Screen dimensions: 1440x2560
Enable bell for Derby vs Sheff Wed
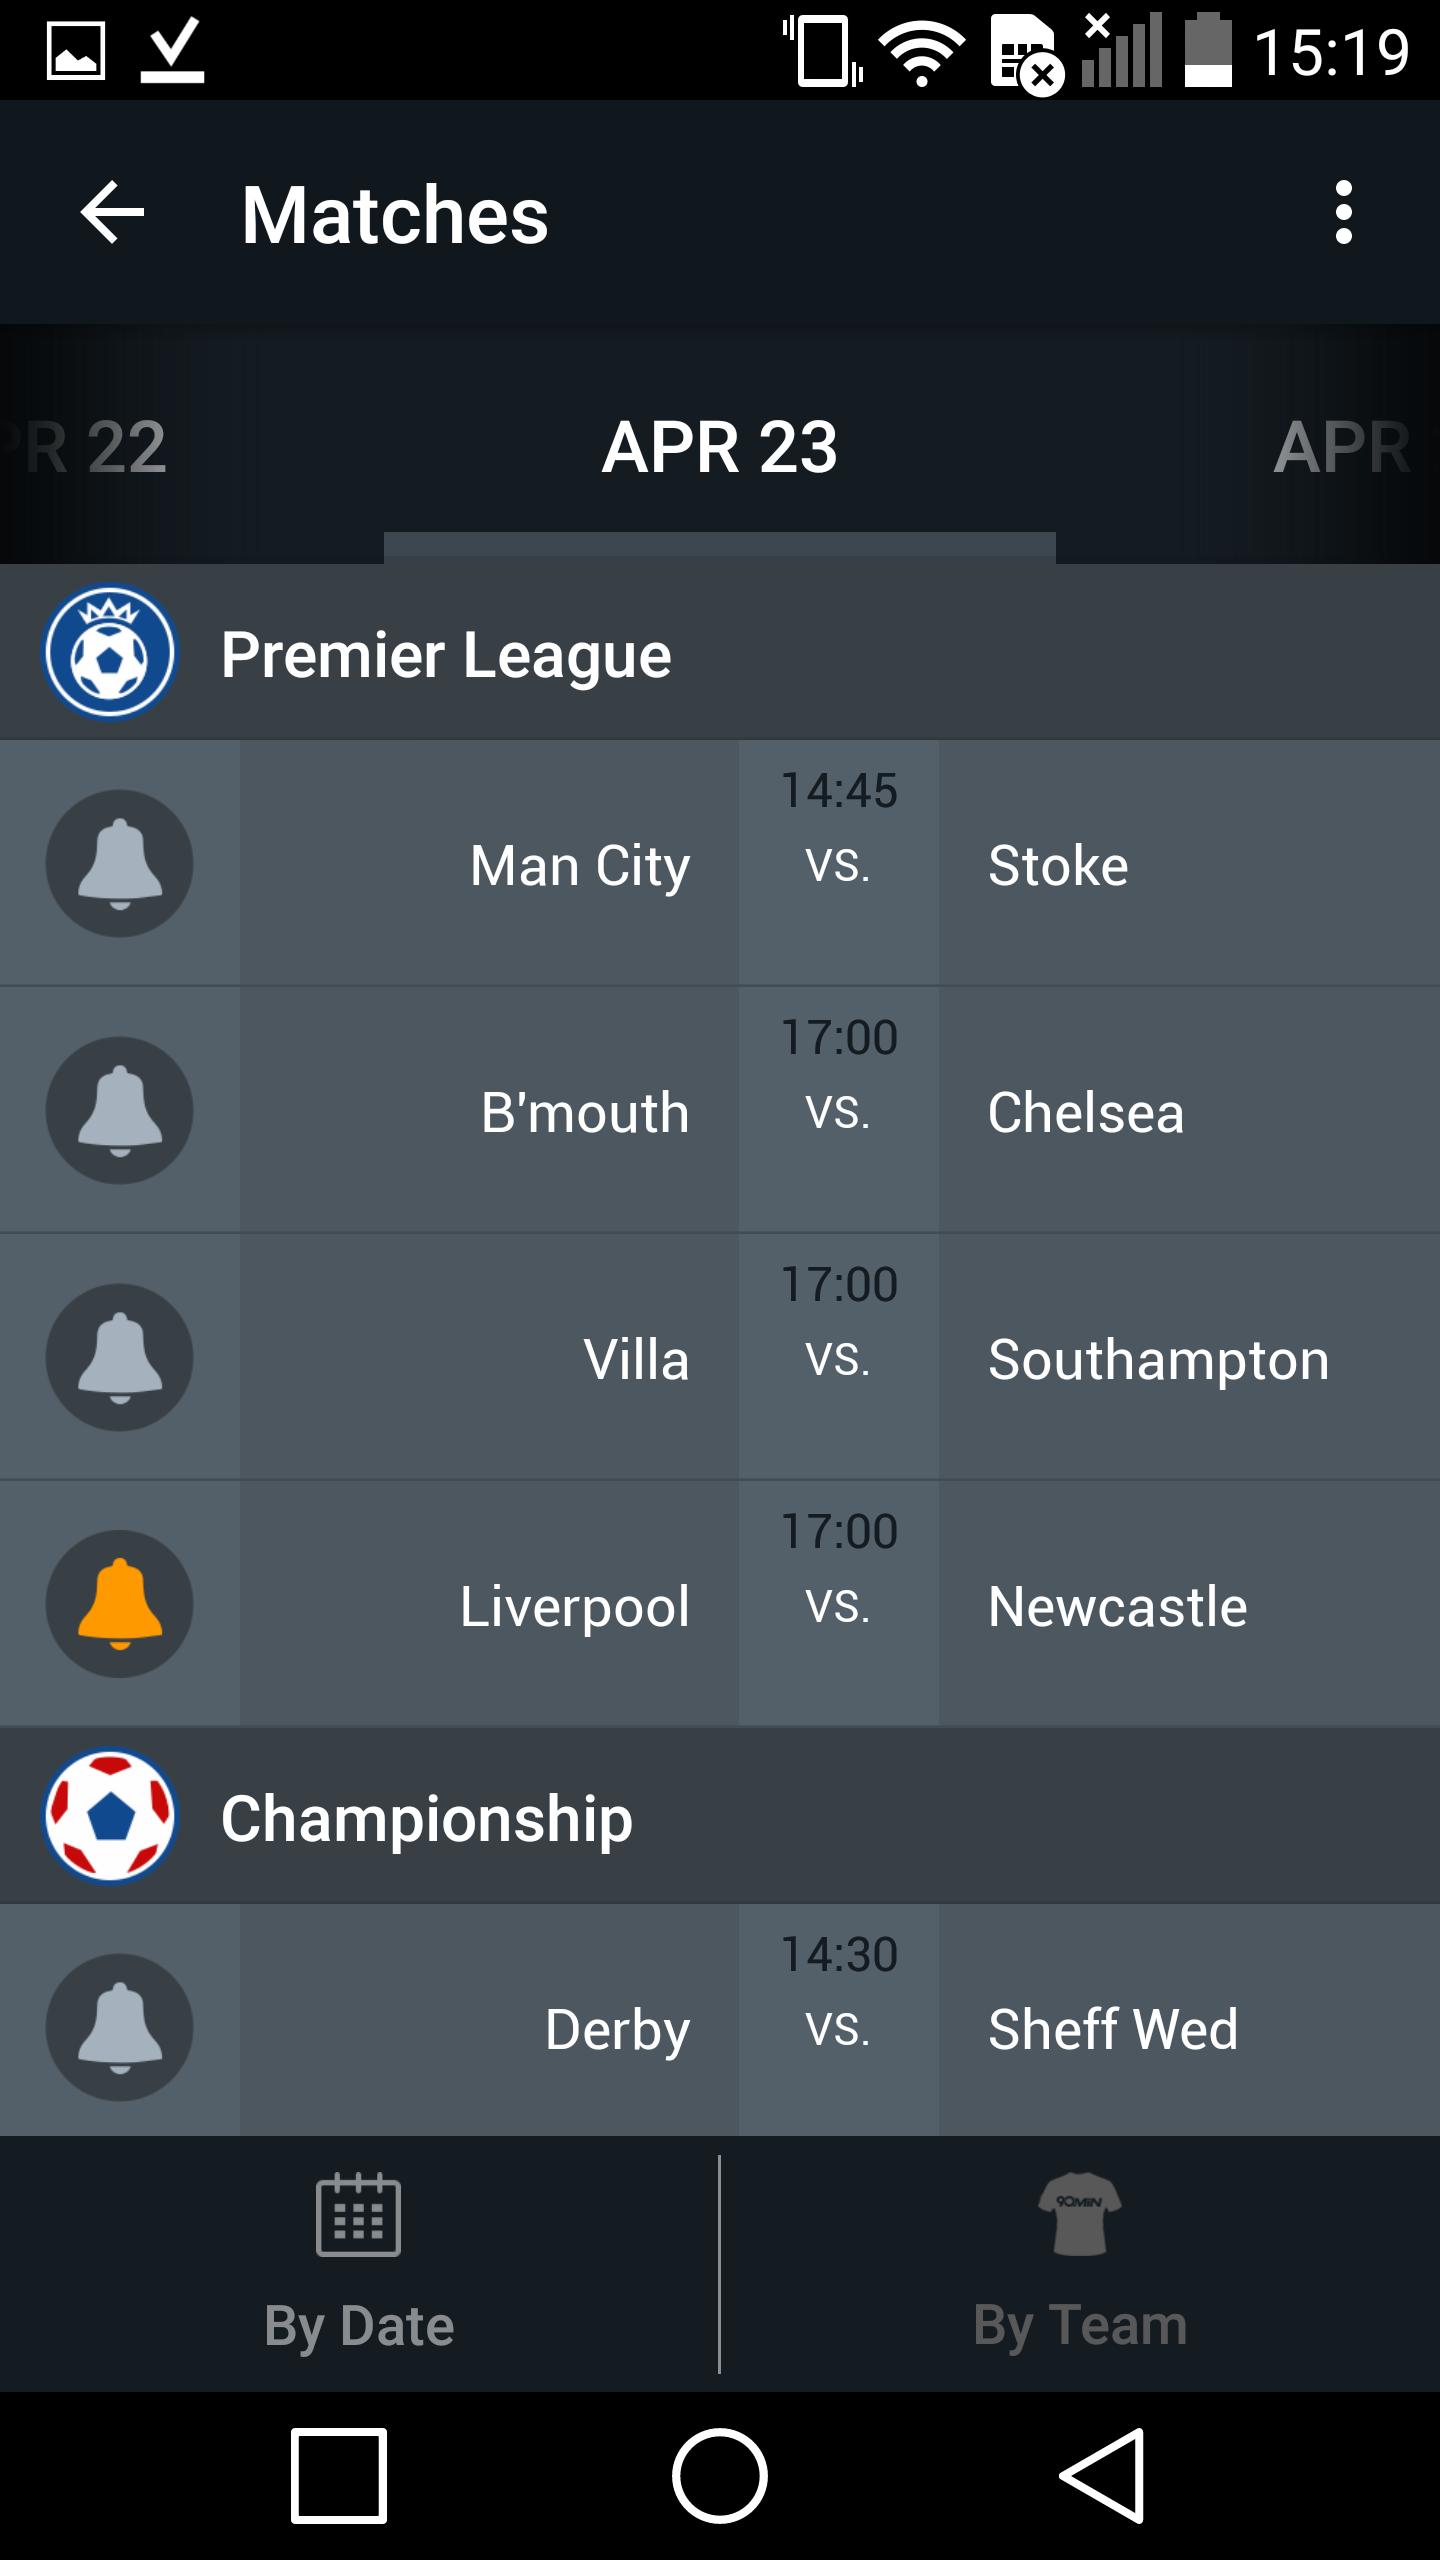[120, 2026]
